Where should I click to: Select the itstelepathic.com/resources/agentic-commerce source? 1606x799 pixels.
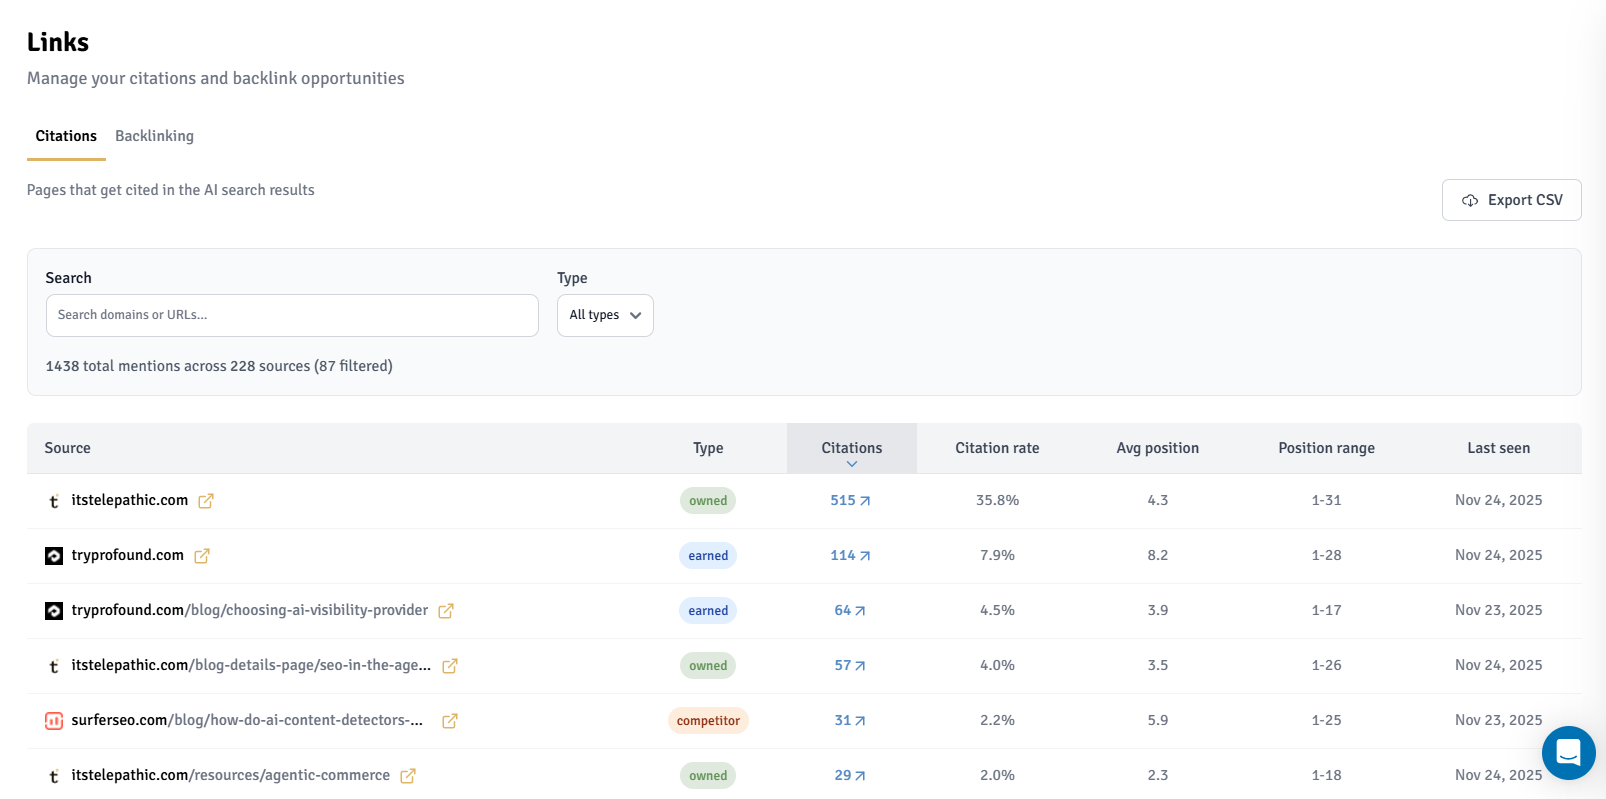231,775
